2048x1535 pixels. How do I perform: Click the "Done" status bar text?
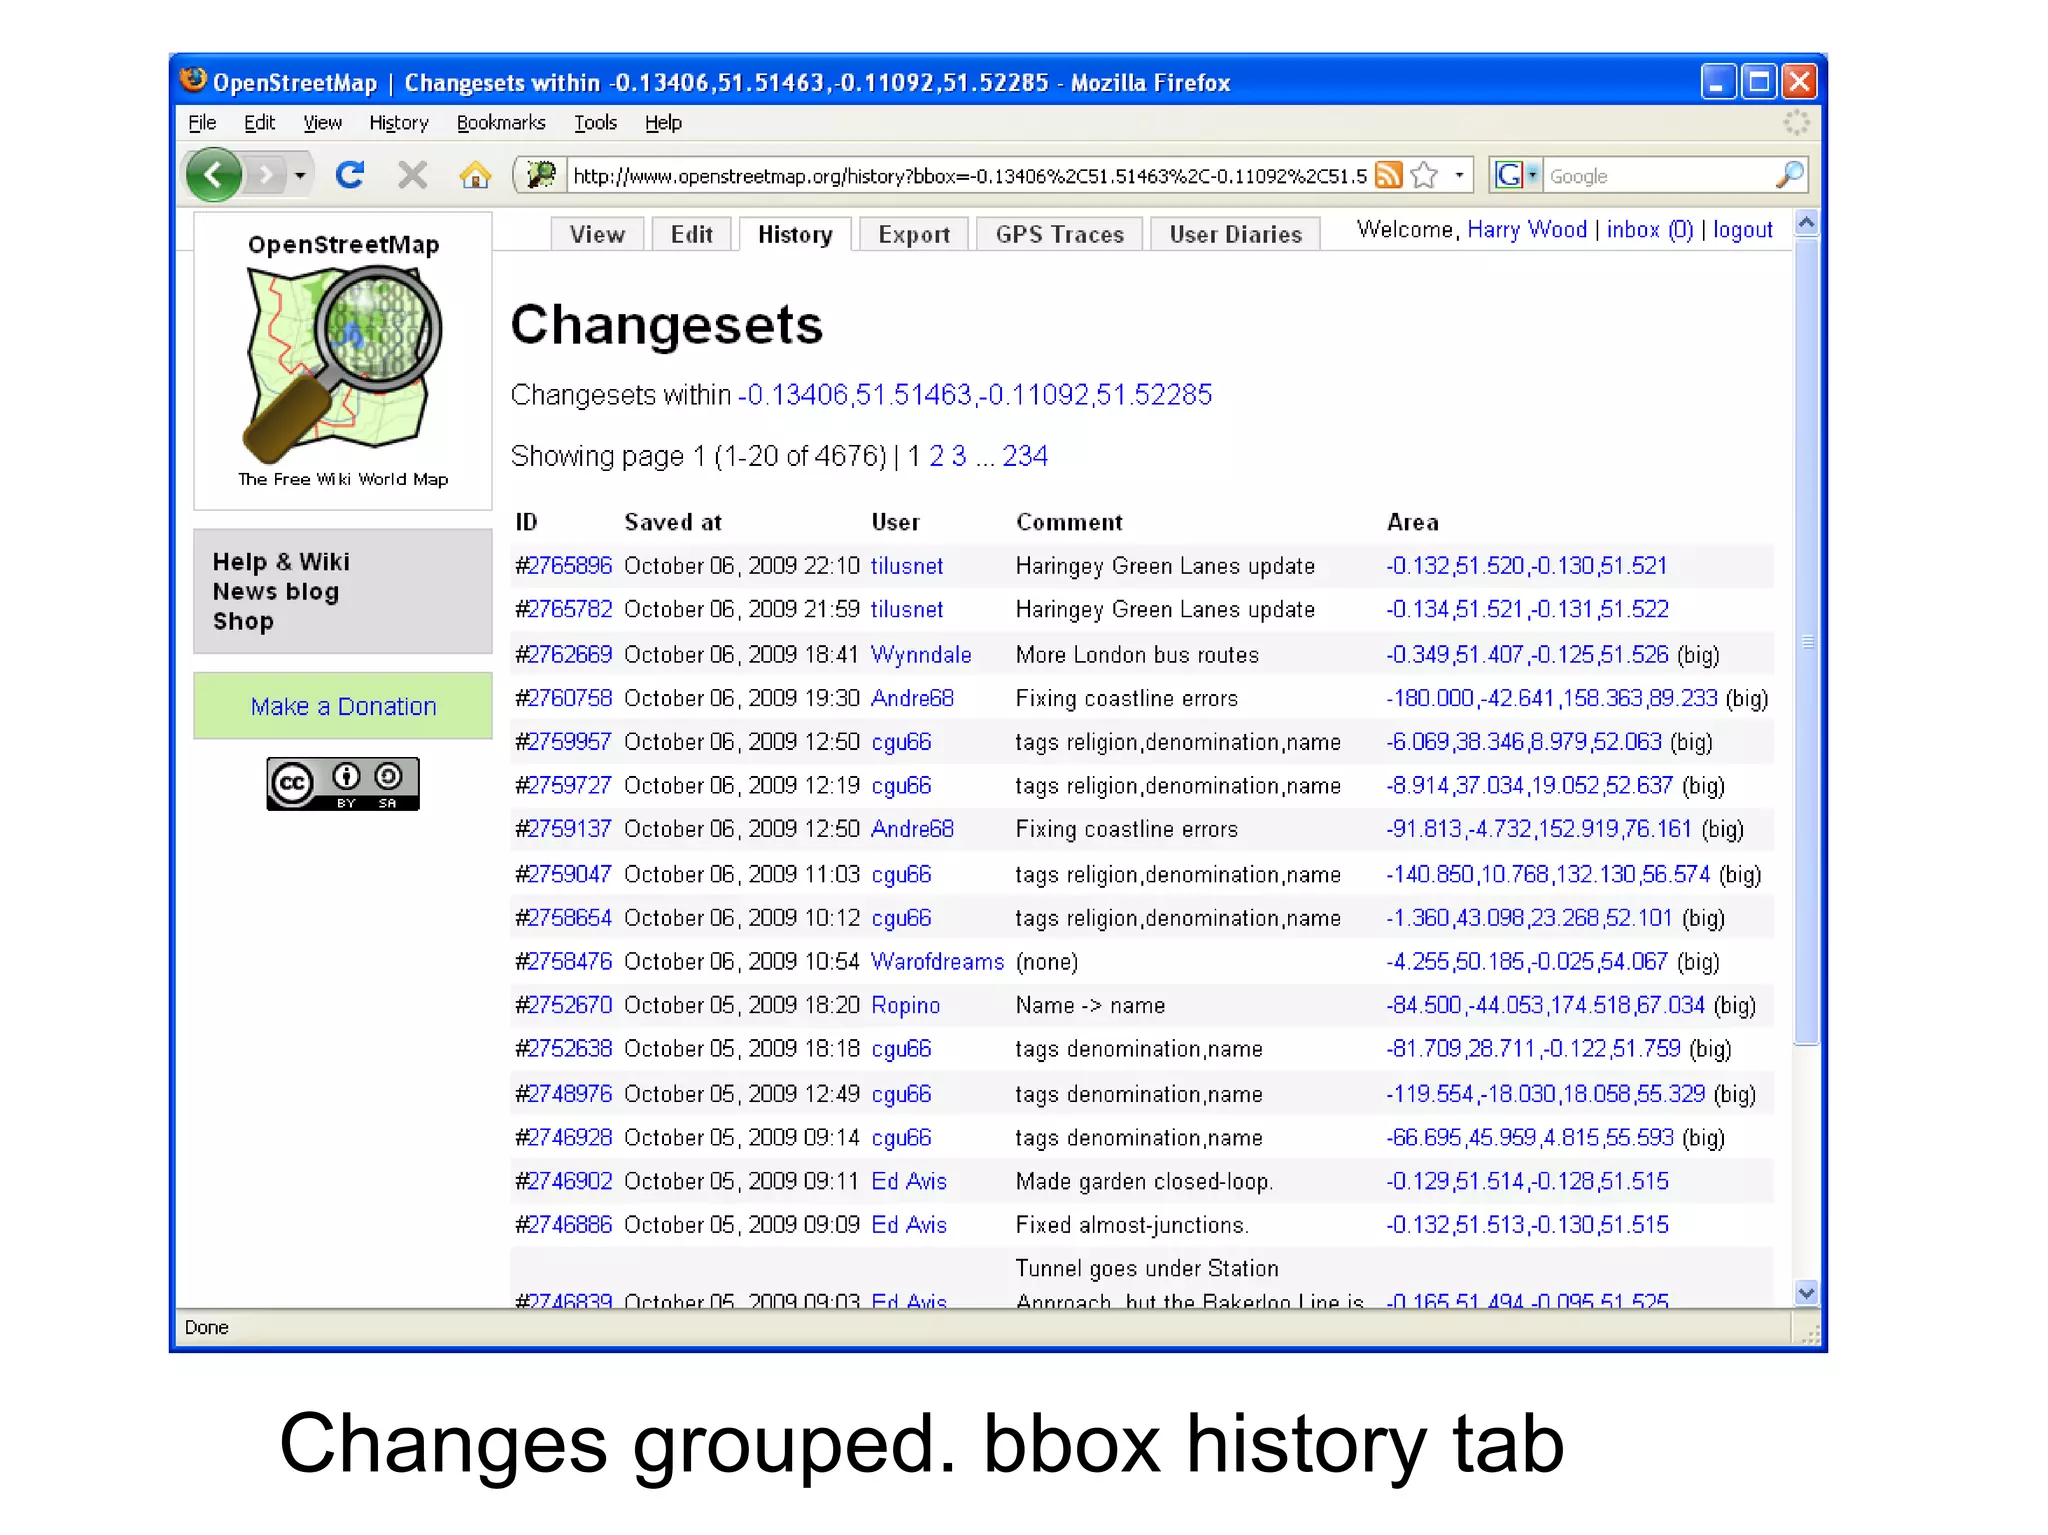click(206, 1327)
